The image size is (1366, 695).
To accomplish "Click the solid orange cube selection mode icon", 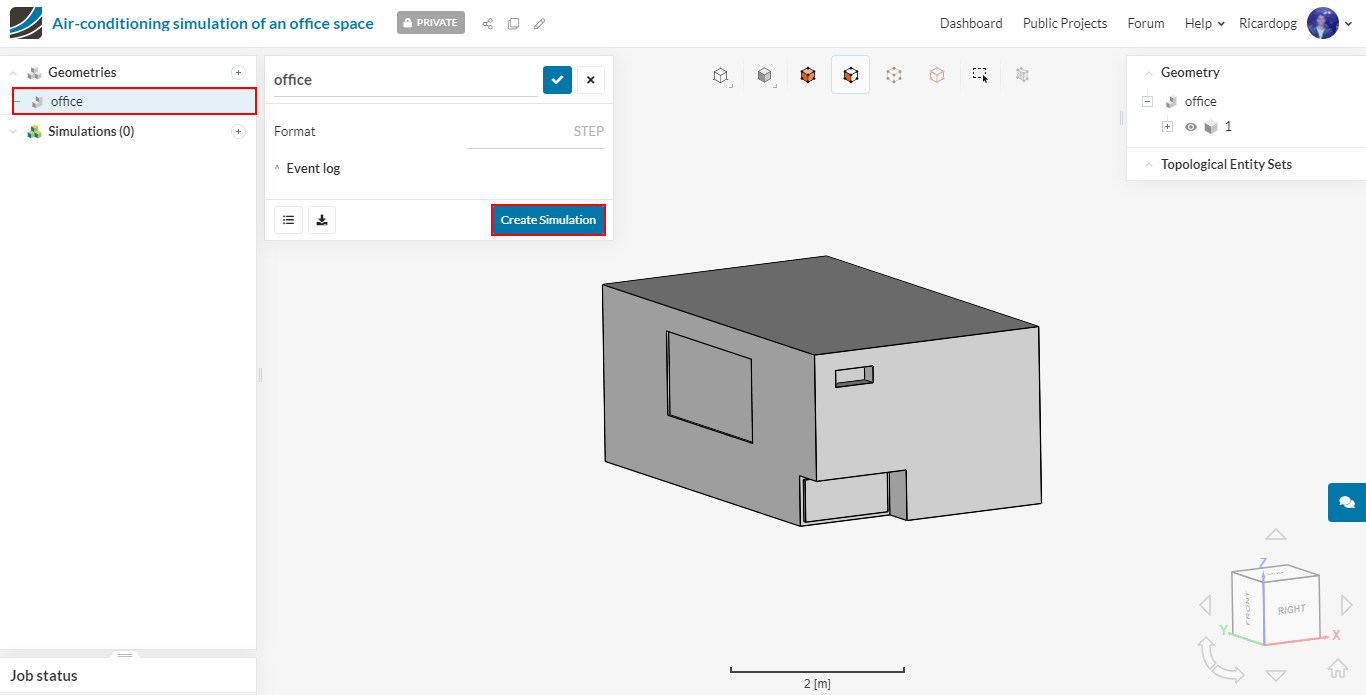I will [x=808, y=74].
